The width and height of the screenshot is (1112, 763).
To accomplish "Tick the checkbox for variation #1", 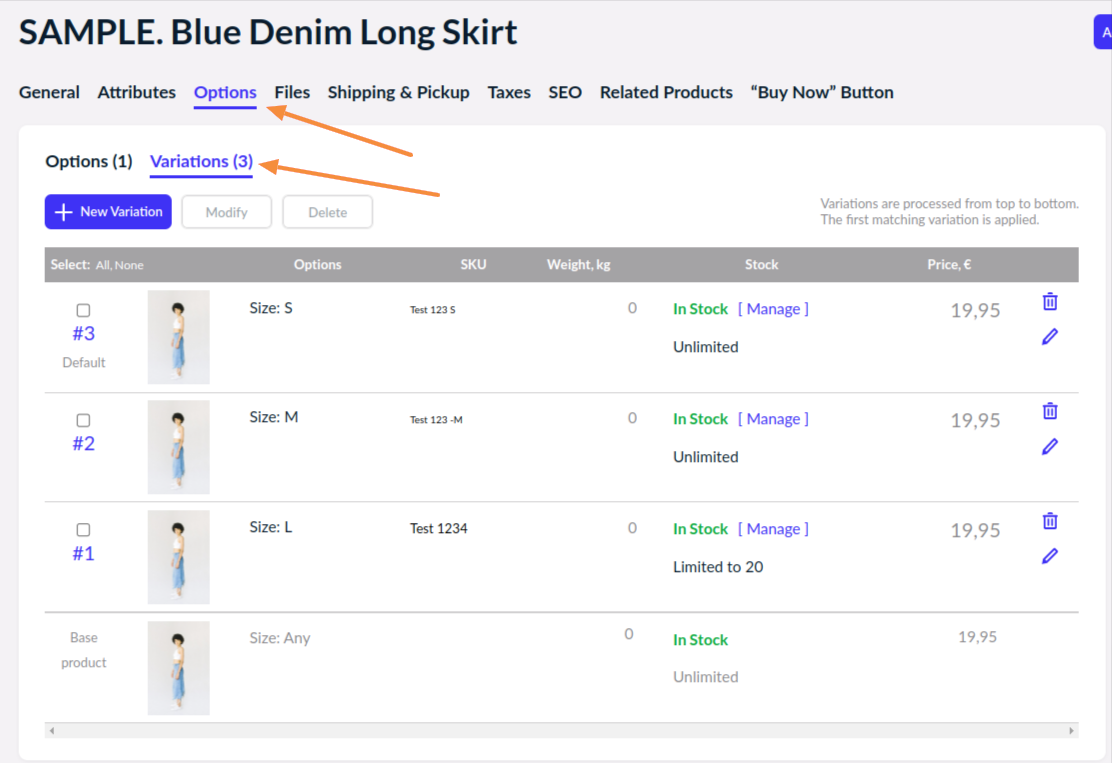I will (83, 530).
